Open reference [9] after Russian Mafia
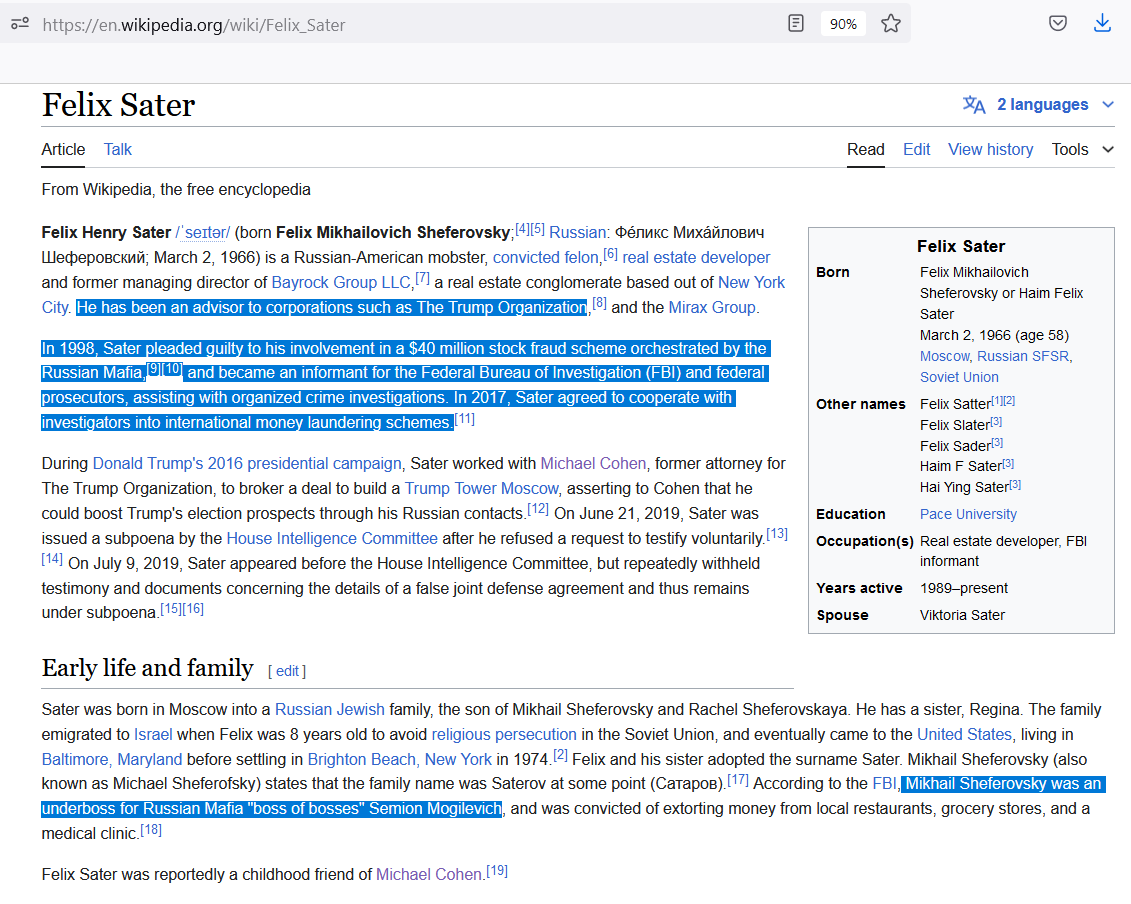The image size is (1131, 904). (x=154, y=369)
